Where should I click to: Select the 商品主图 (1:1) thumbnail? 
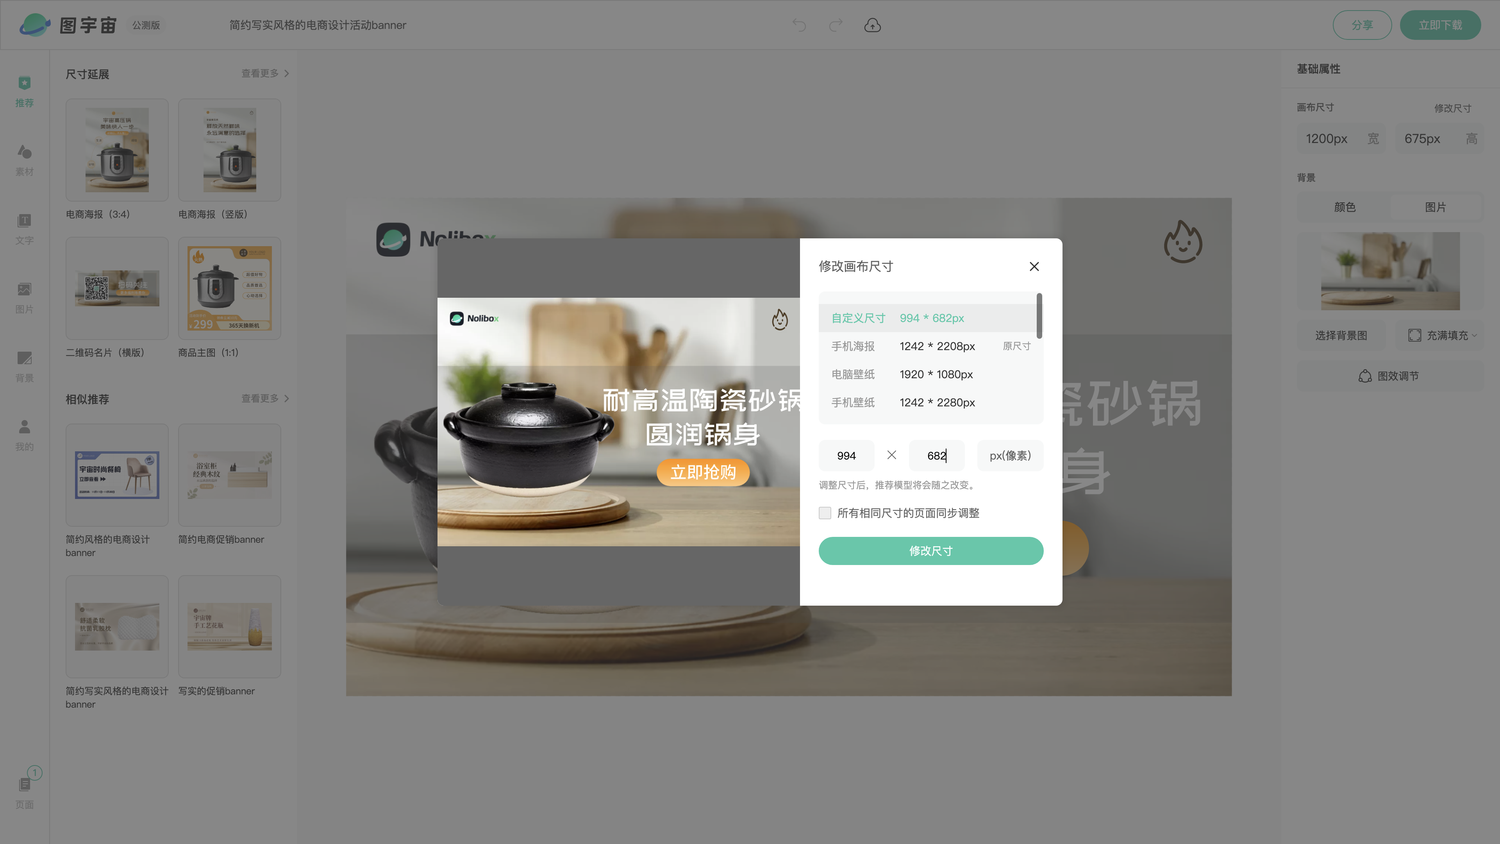[230, 288]
